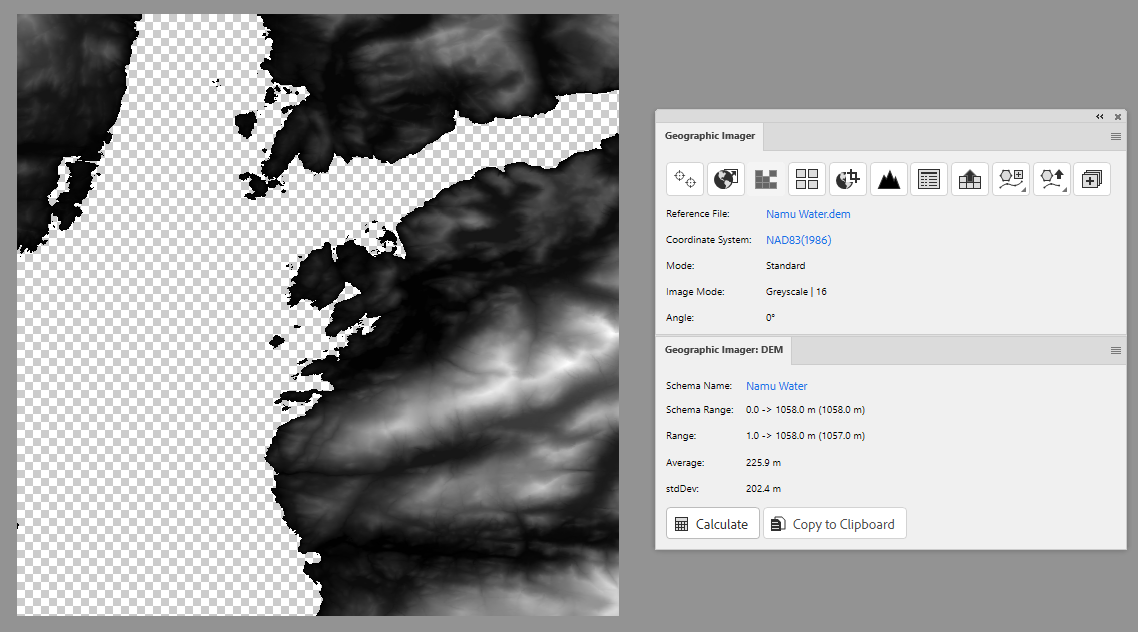Open the DEM mountain icon
1138x632 pixels.
click(x=888, y=178)
